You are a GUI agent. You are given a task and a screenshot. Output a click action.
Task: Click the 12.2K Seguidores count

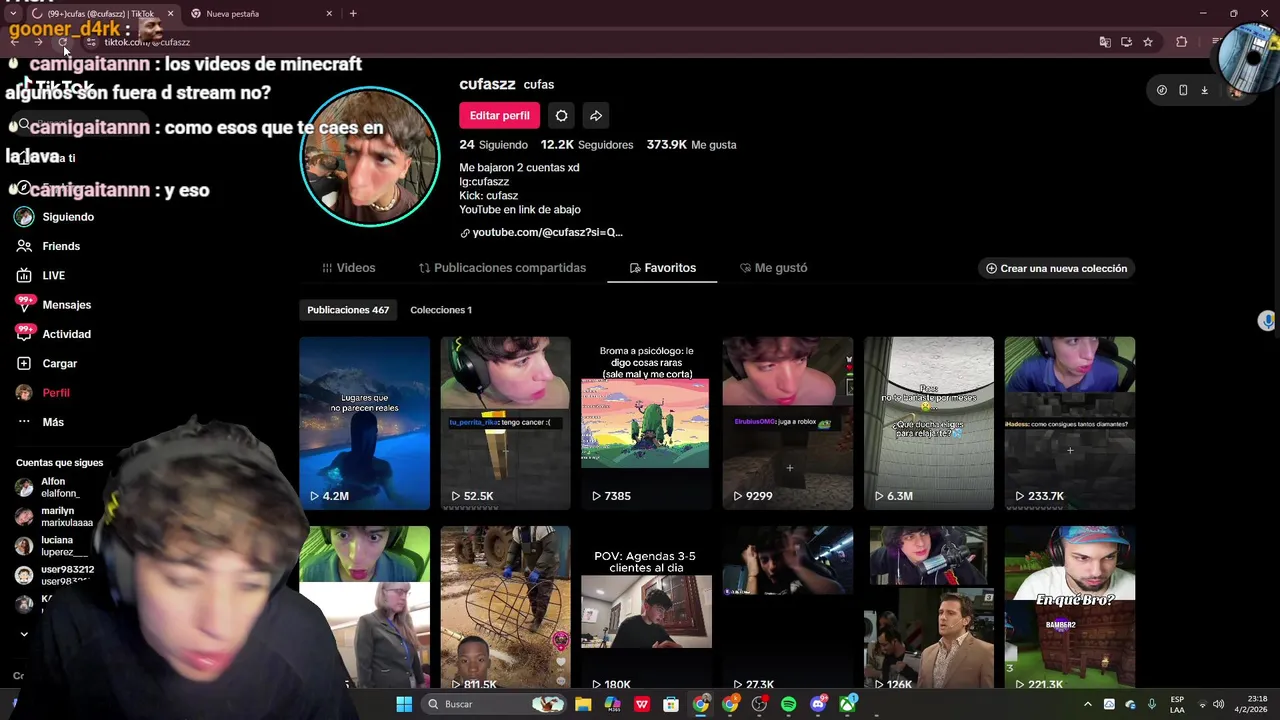coord(587,145)
